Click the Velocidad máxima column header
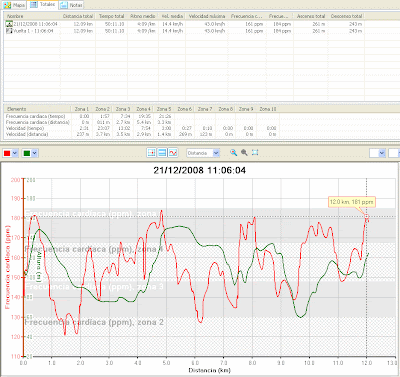This screenshot has width=400, height=377. coord(207,16)
